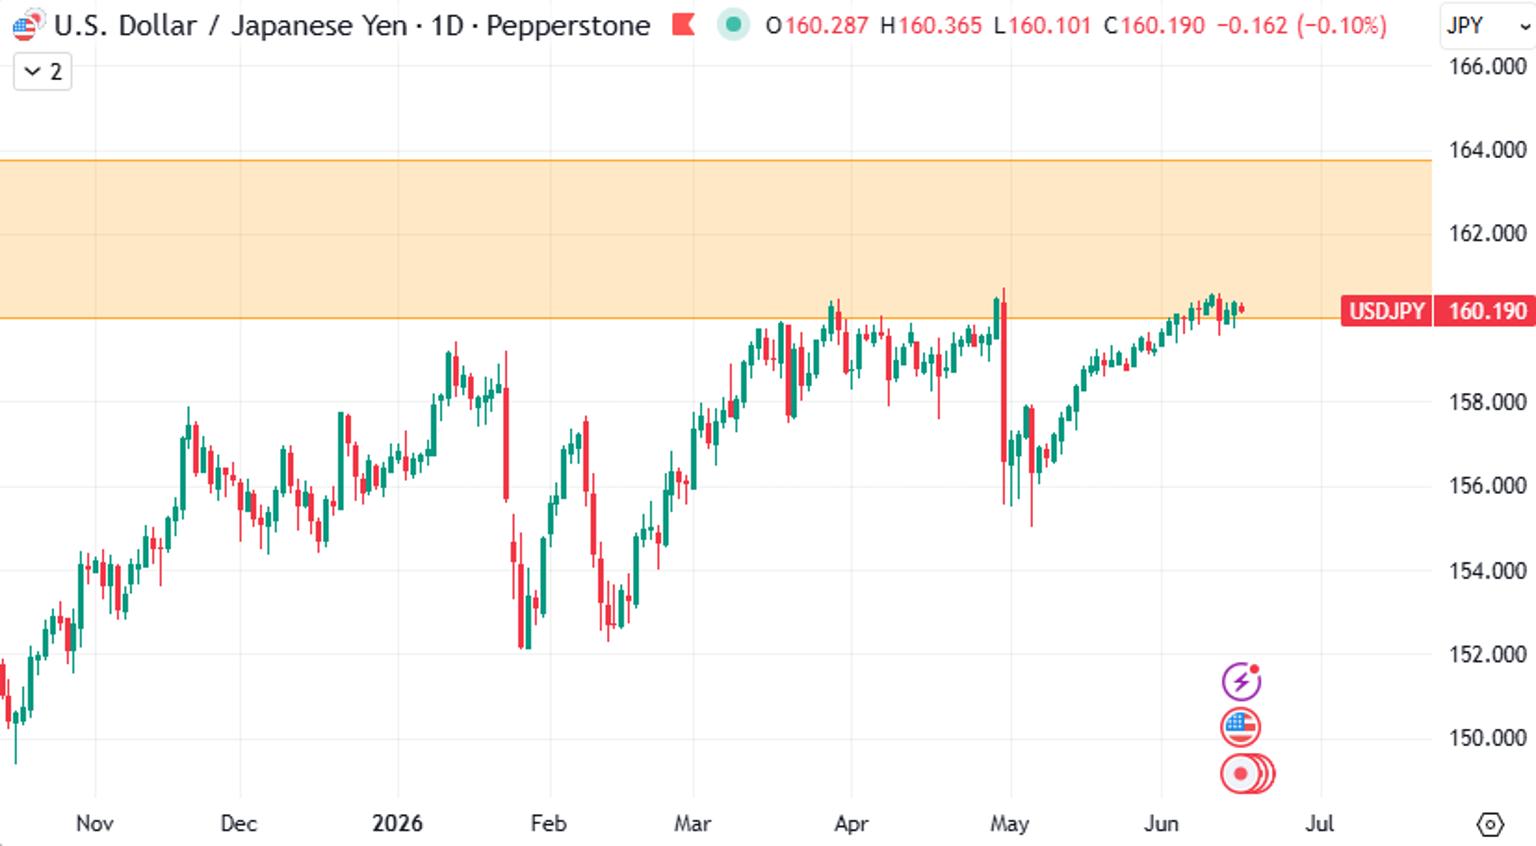Click the USDJPY price label tag
This screenshot has width=1536, height=846.
click(1386, 311)
